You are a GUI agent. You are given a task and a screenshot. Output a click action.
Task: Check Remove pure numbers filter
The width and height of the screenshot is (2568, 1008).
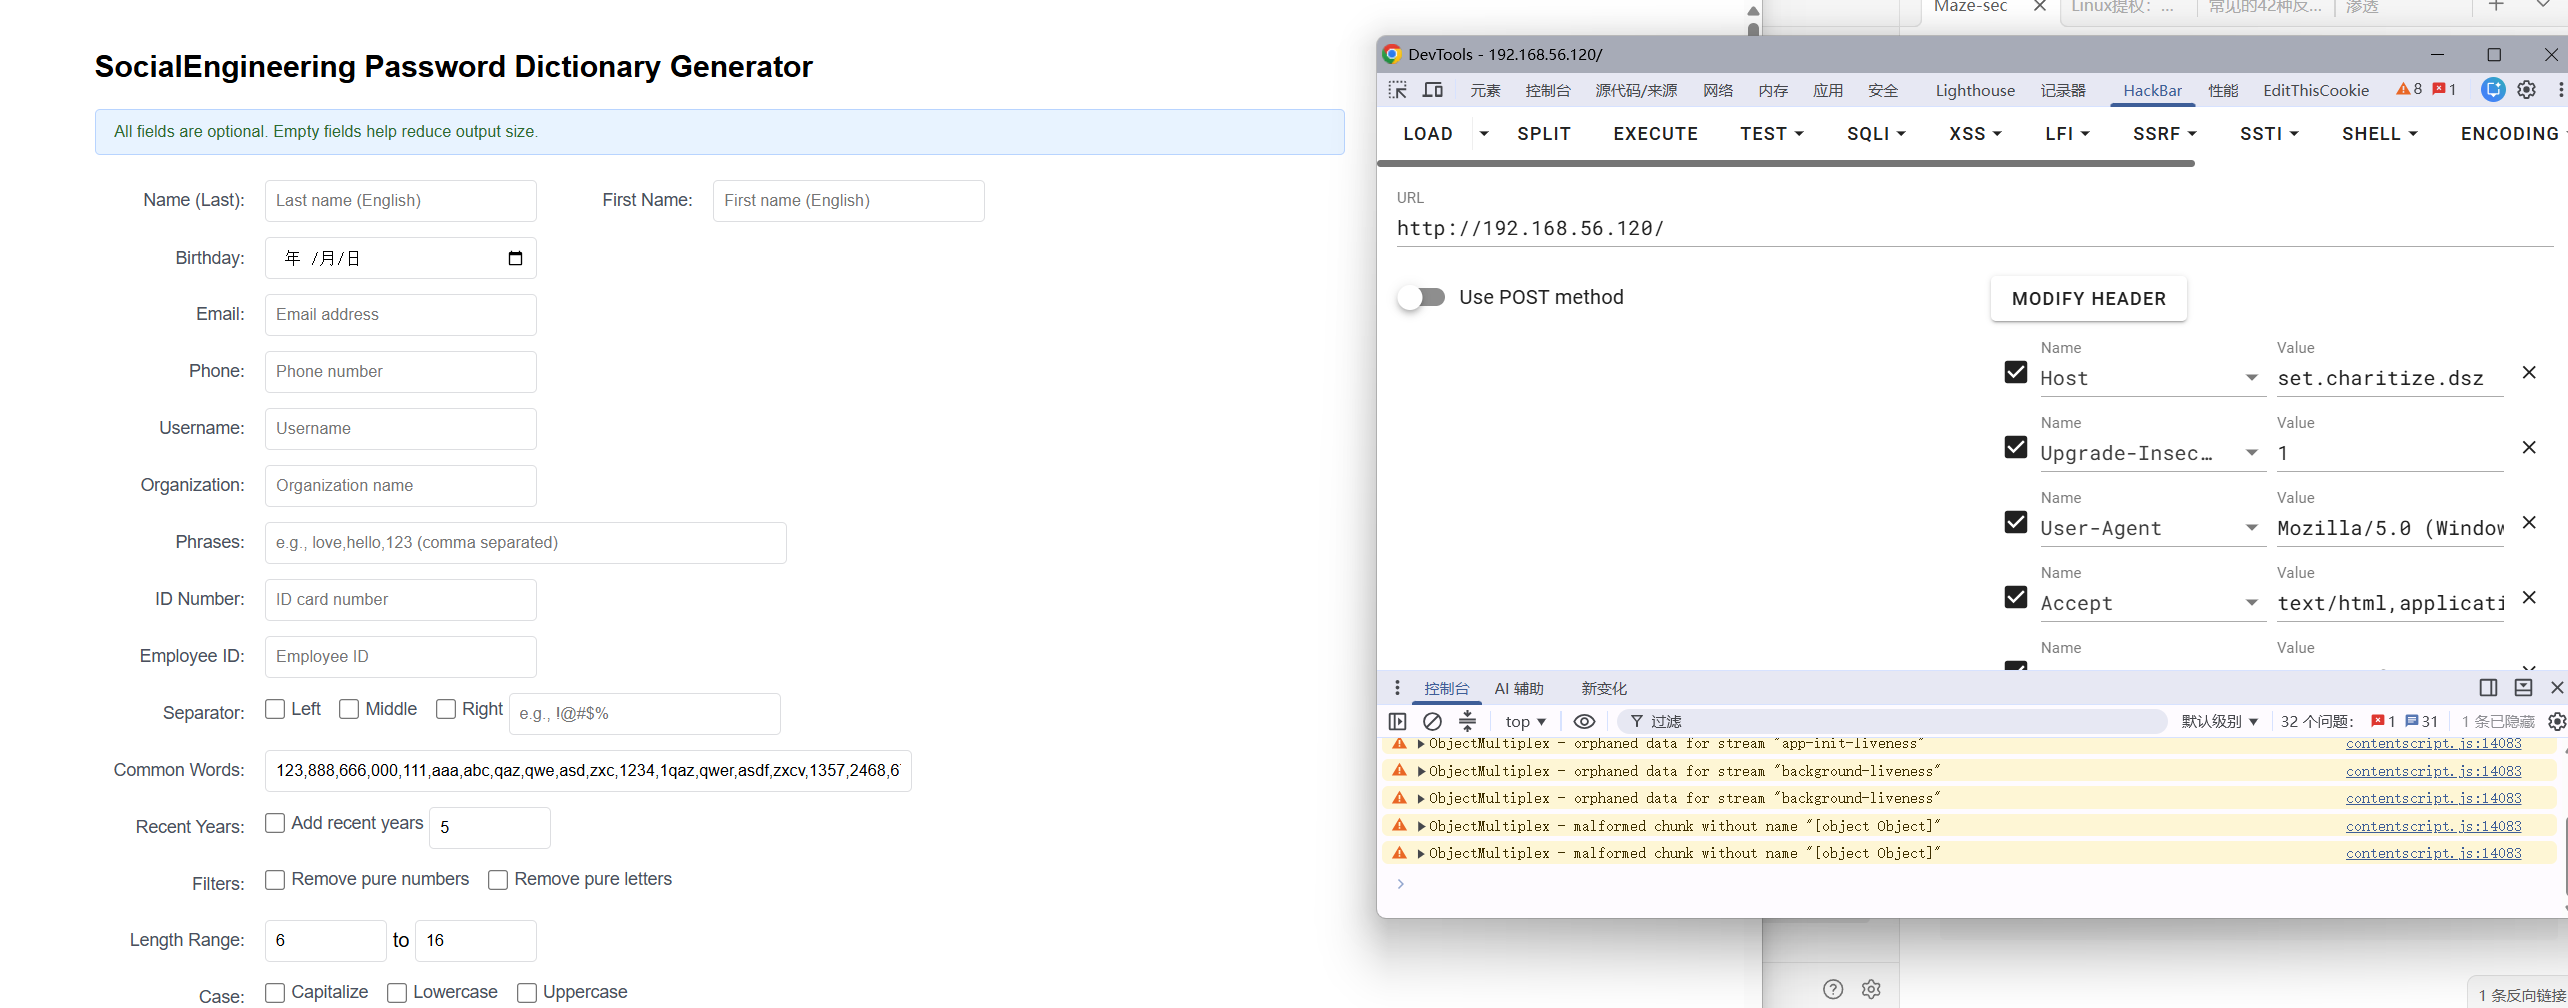(275, 880)
